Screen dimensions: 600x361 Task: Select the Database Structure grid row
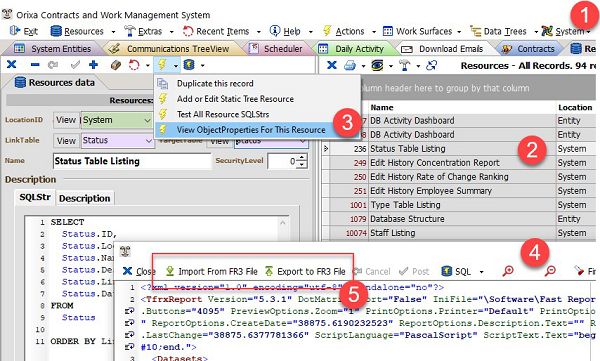click(459, 219)
